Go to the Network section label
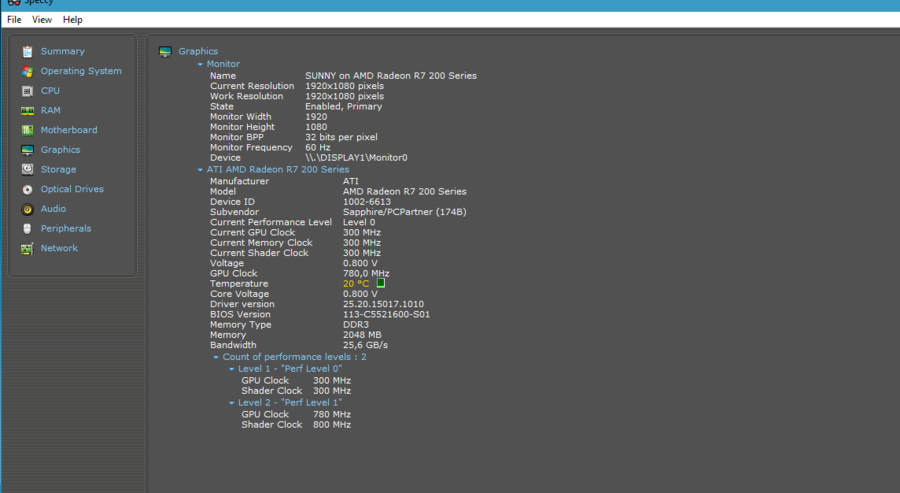900x493 pixels. tap(59, 248)
